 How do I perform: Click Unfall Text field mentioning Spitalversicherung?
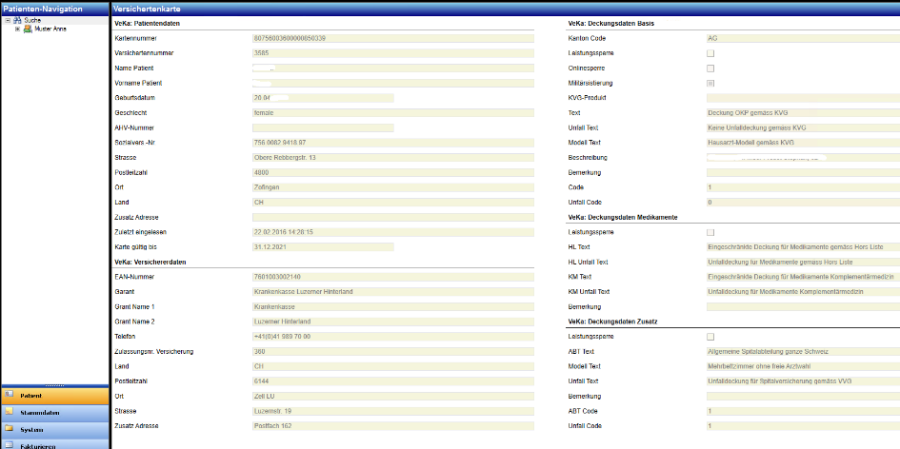pyautogui.click(x=803, y=381)
